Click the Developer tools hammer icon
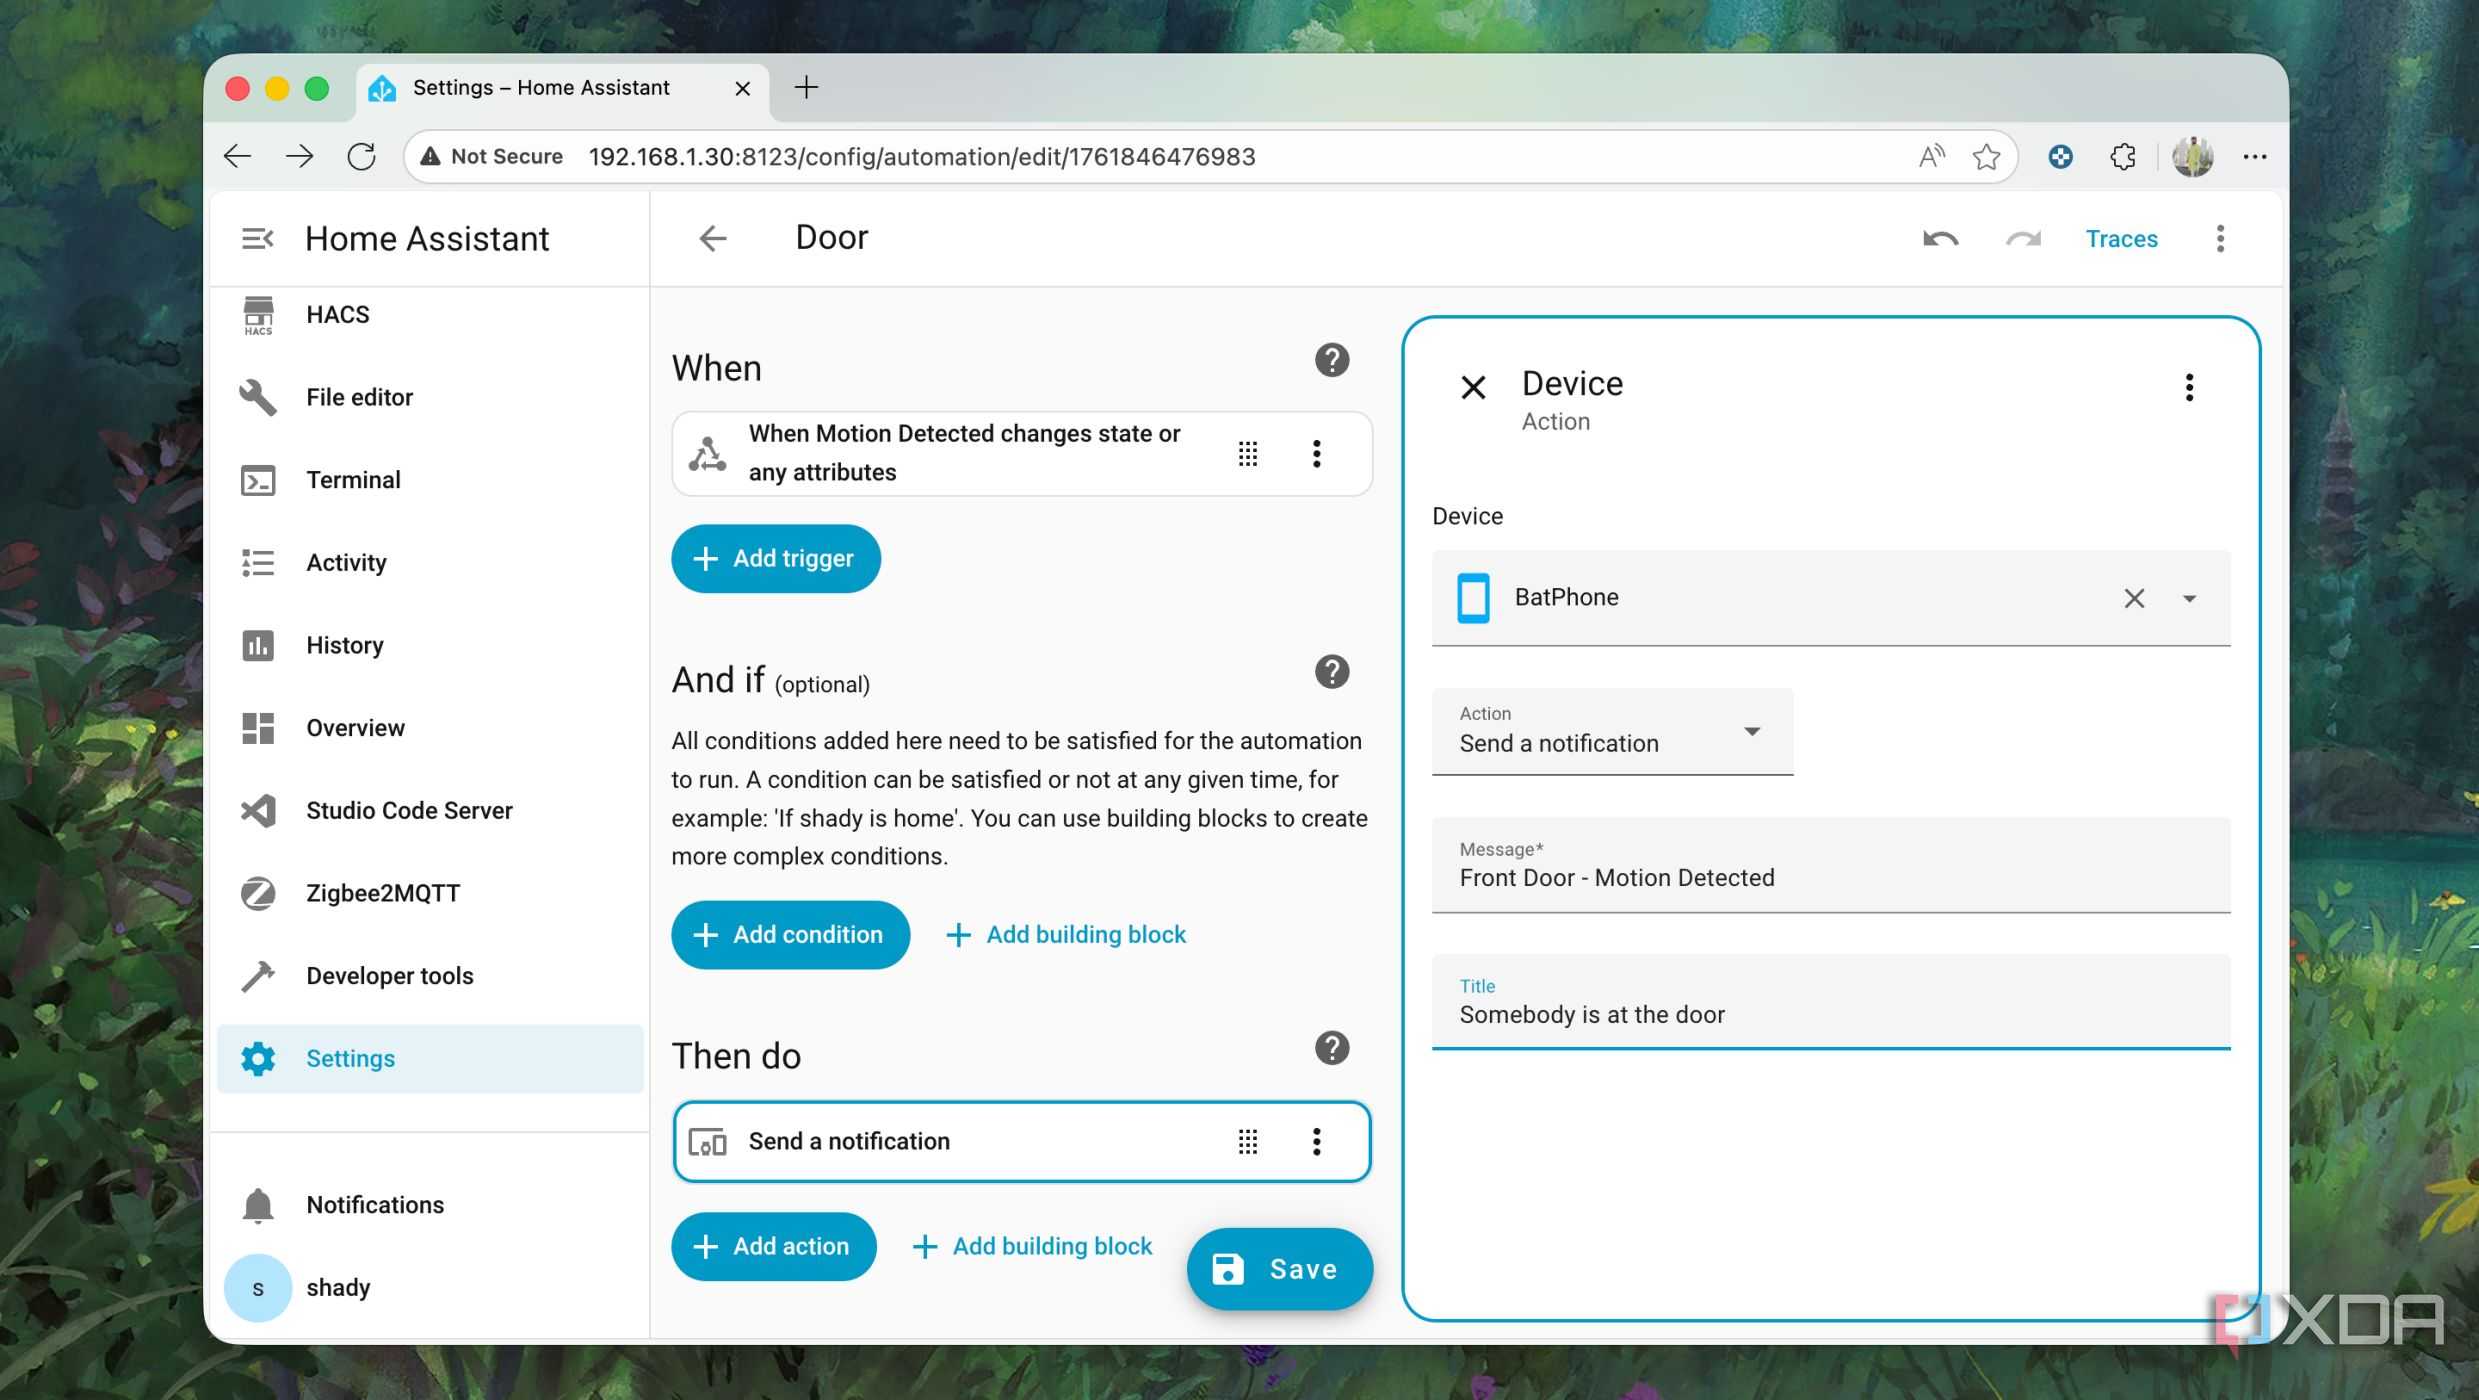This screenshot has height=1400, width=2479. [x=258, y=976]
